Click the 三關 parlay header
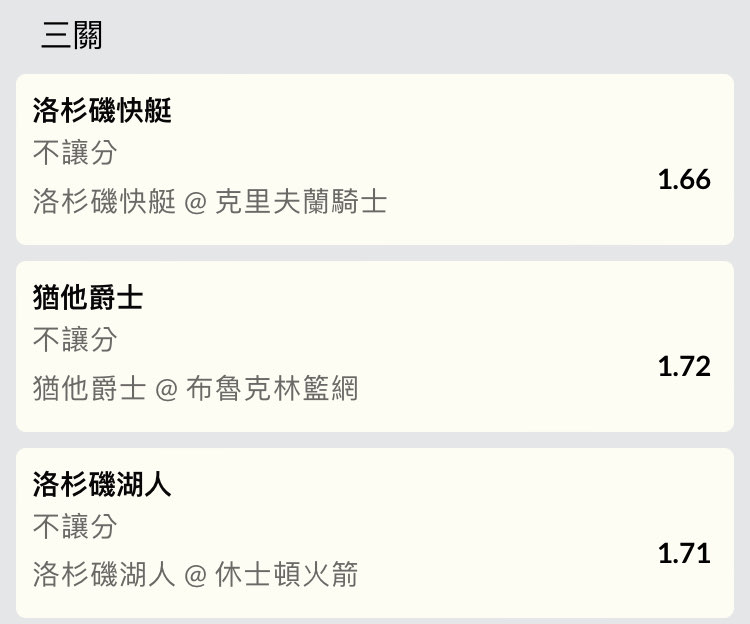The height and width of the screenshot is (624, 750). [x=71, y=36]
